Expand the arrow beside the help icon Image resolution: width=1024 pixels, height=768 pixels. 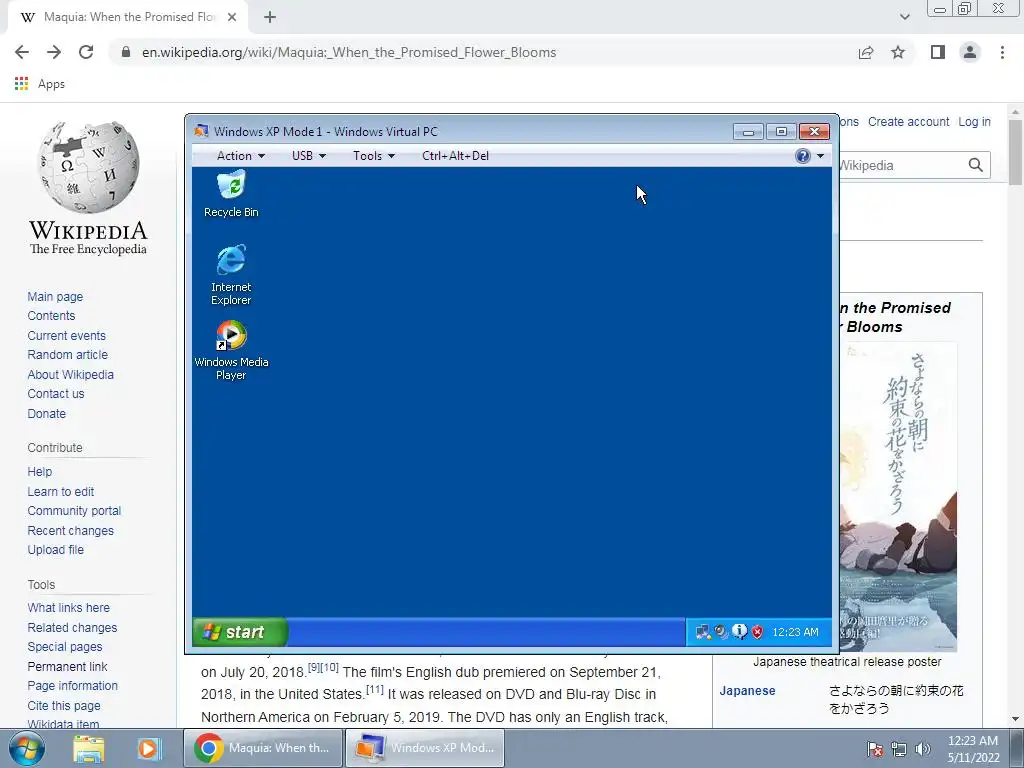point(820,155)
